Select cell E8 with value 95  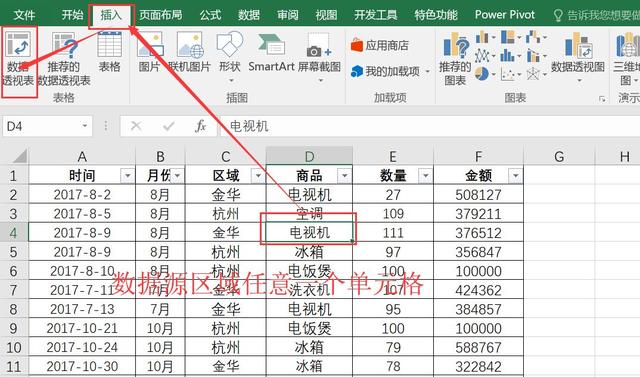tap(393, 309)
